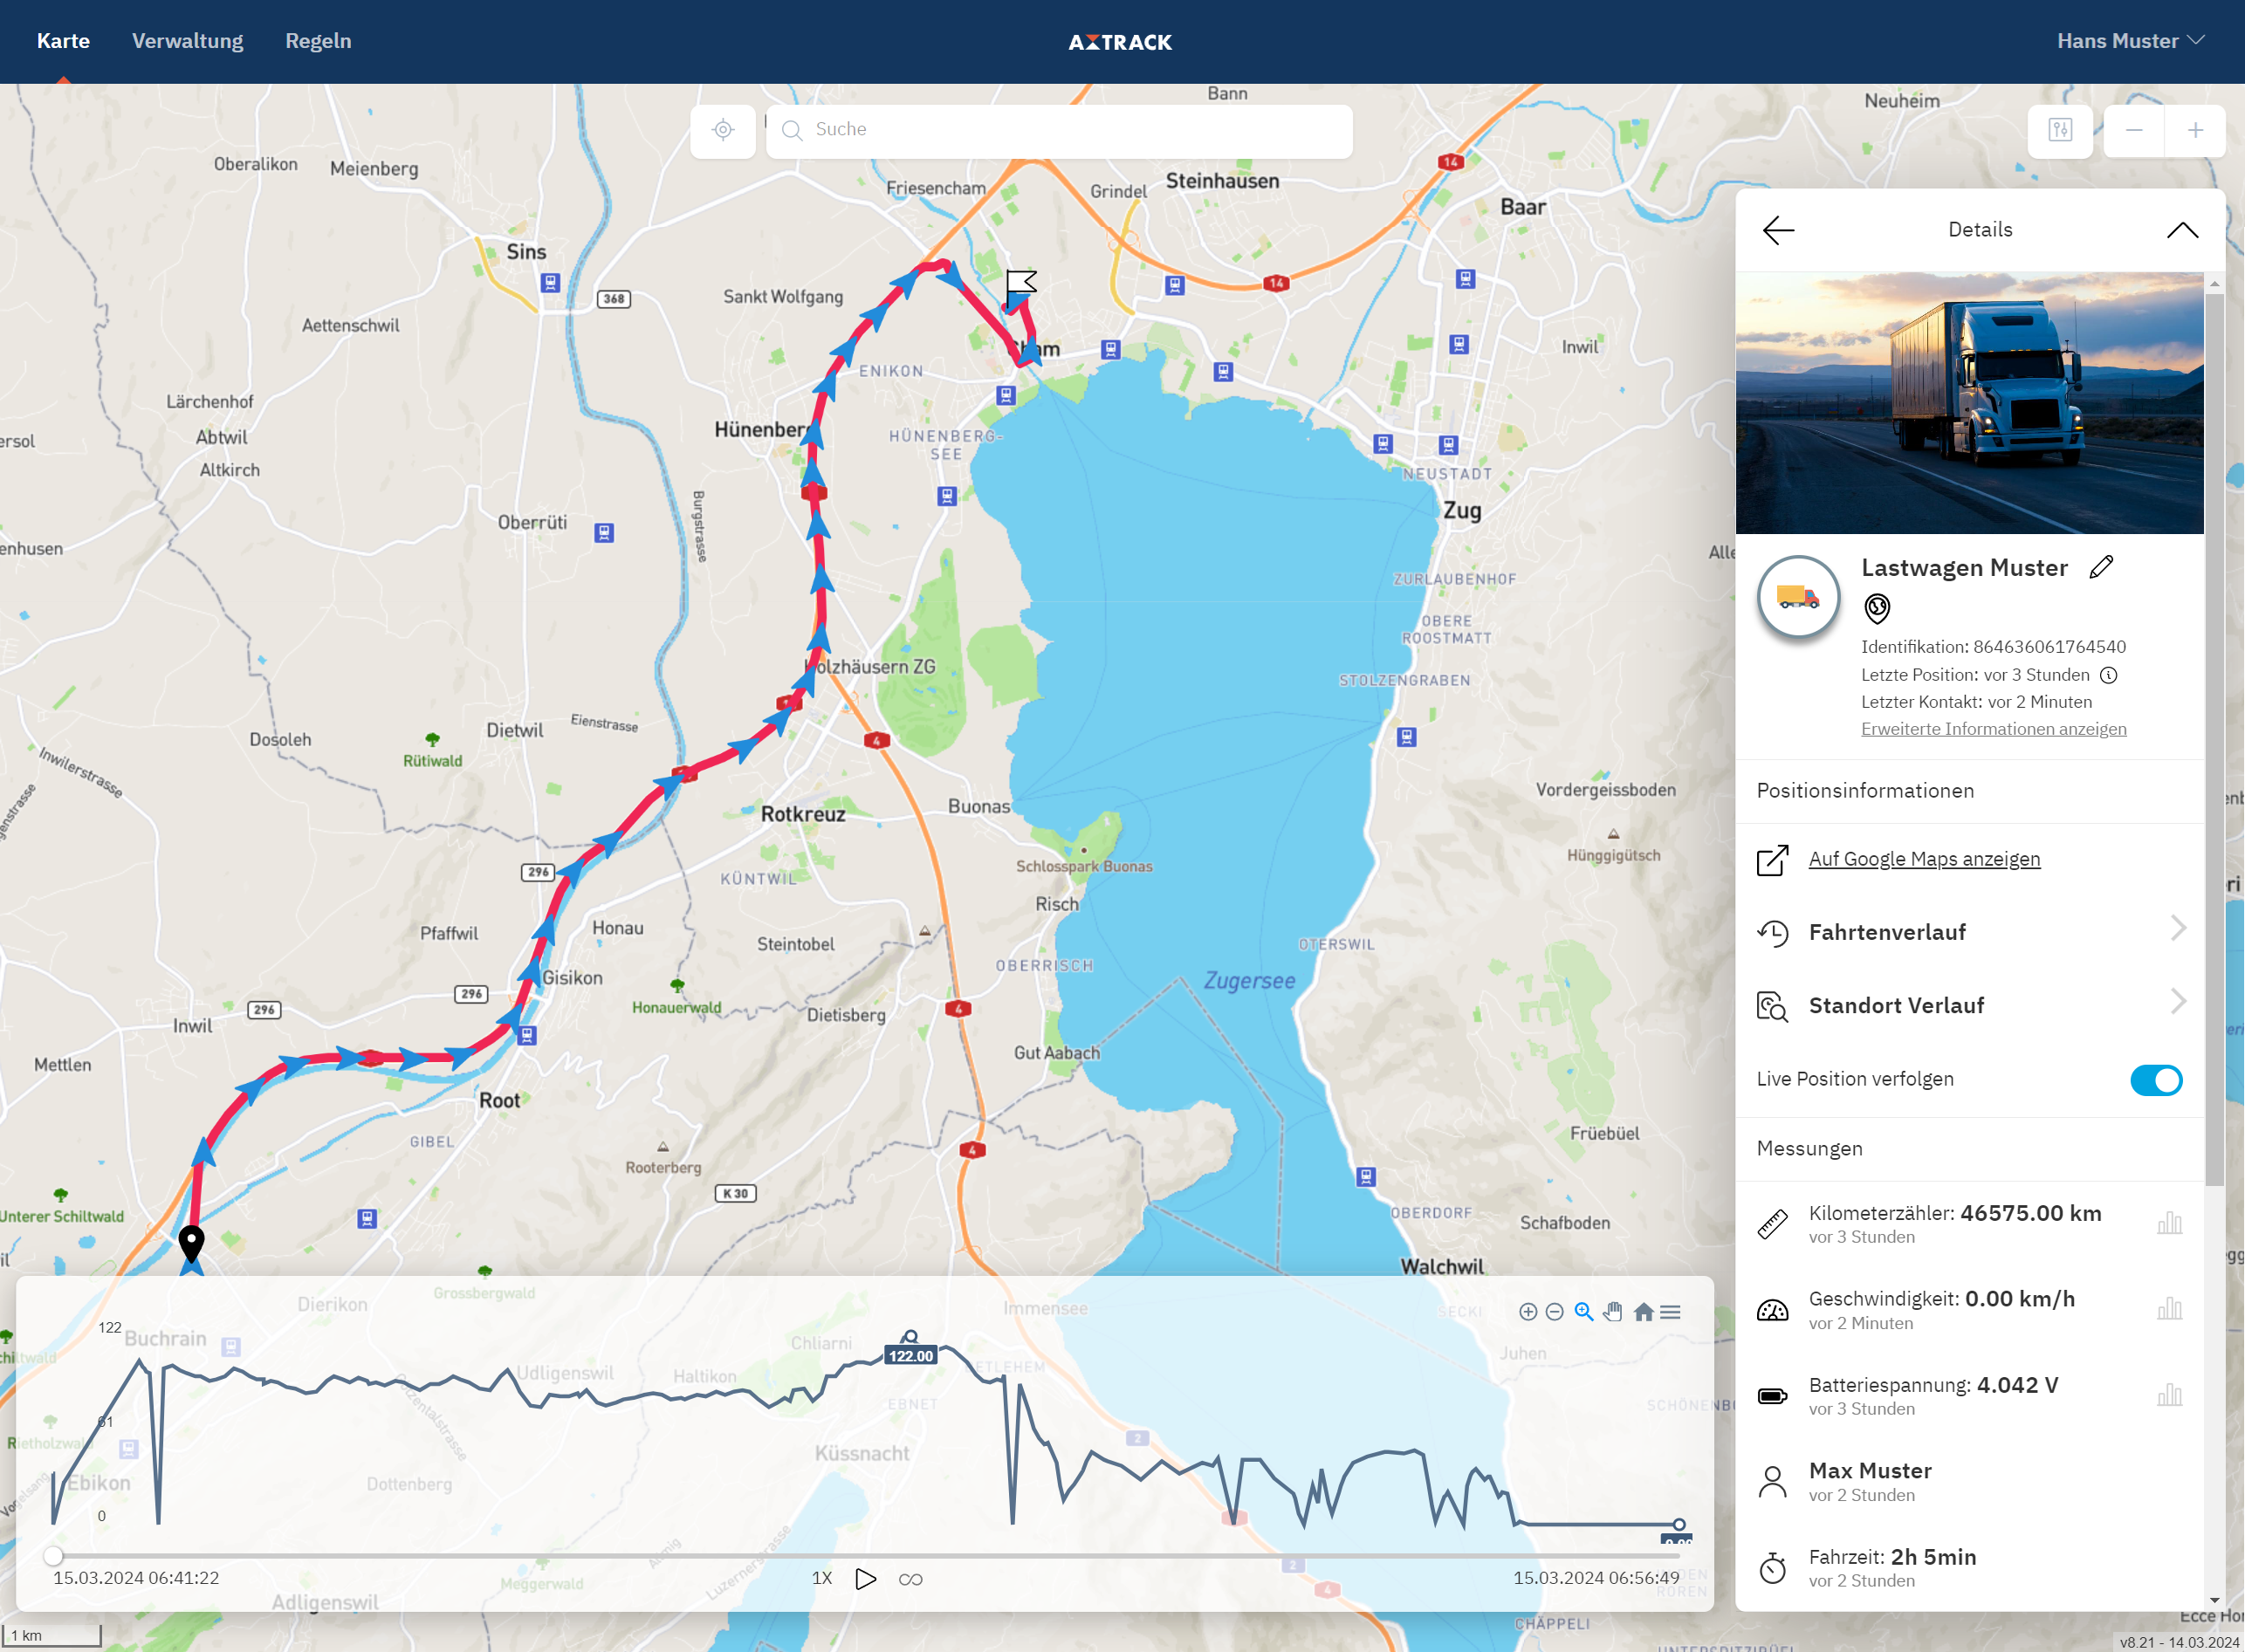Open the Regeln tab
The width and height of the screenshot is (2245, 1652).
318,41
